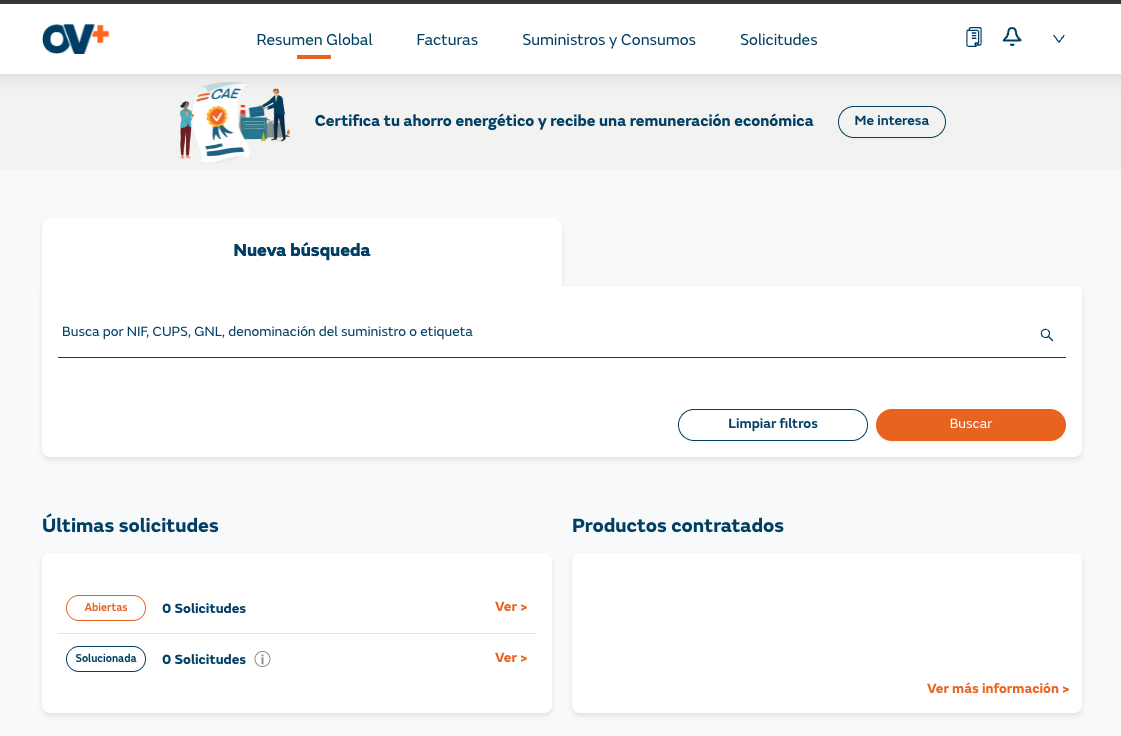Click the Me interesa button
Screen dimensions: 1121x736
coord(892,122)
